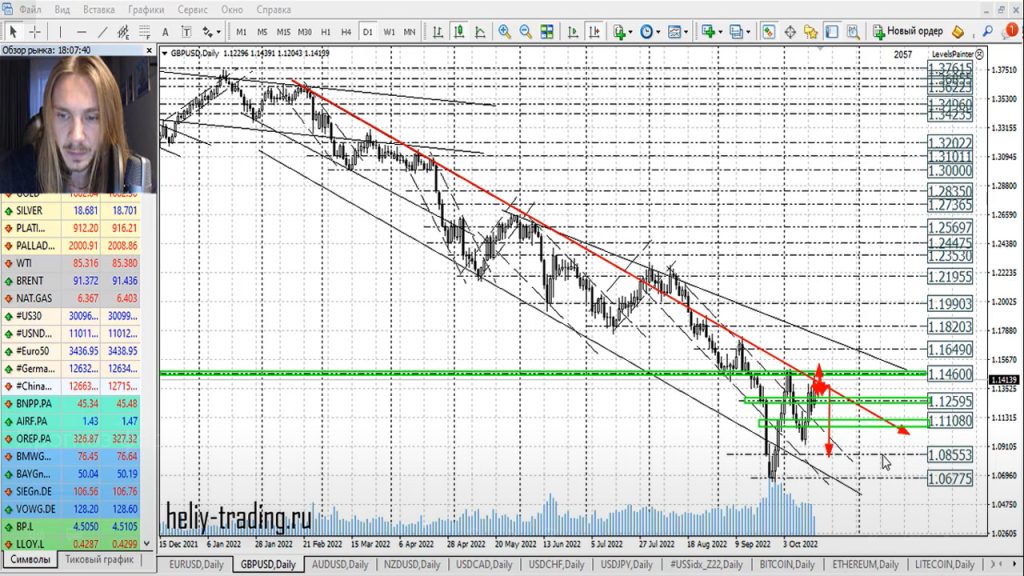Image resolution: width=1024 pixels, height=576 pixels.
Task: Enable W1 weekly timeframe
Action: click(x=389, y=31)
